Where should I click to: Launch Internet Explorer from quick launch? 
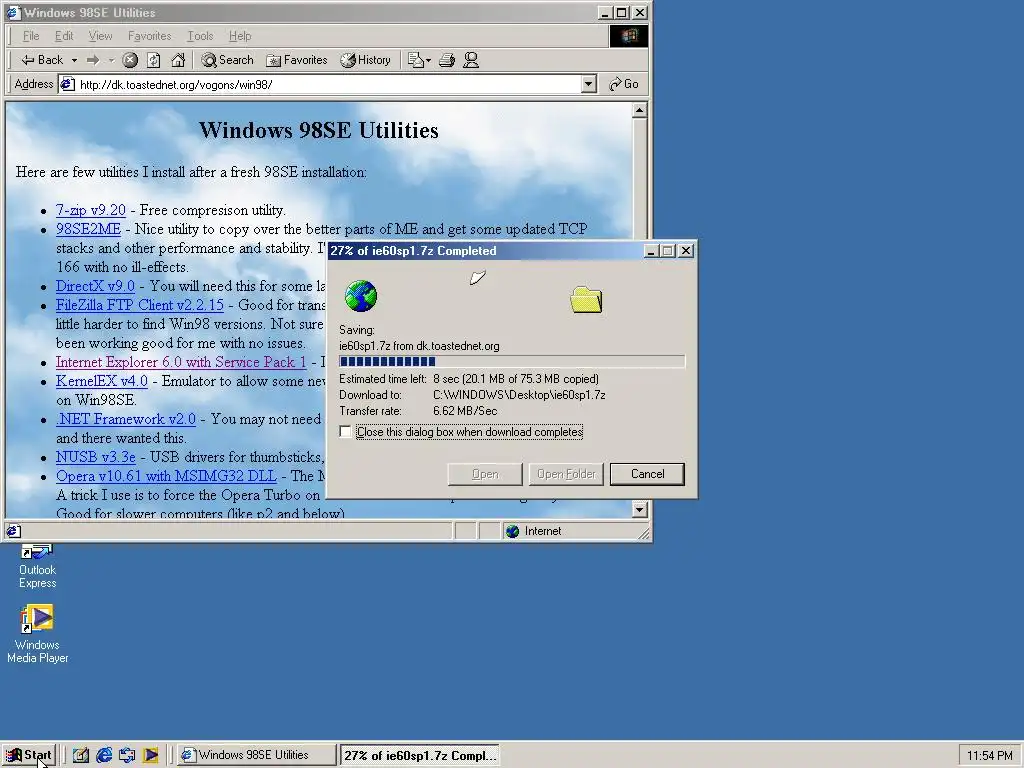tap(104, 755)
